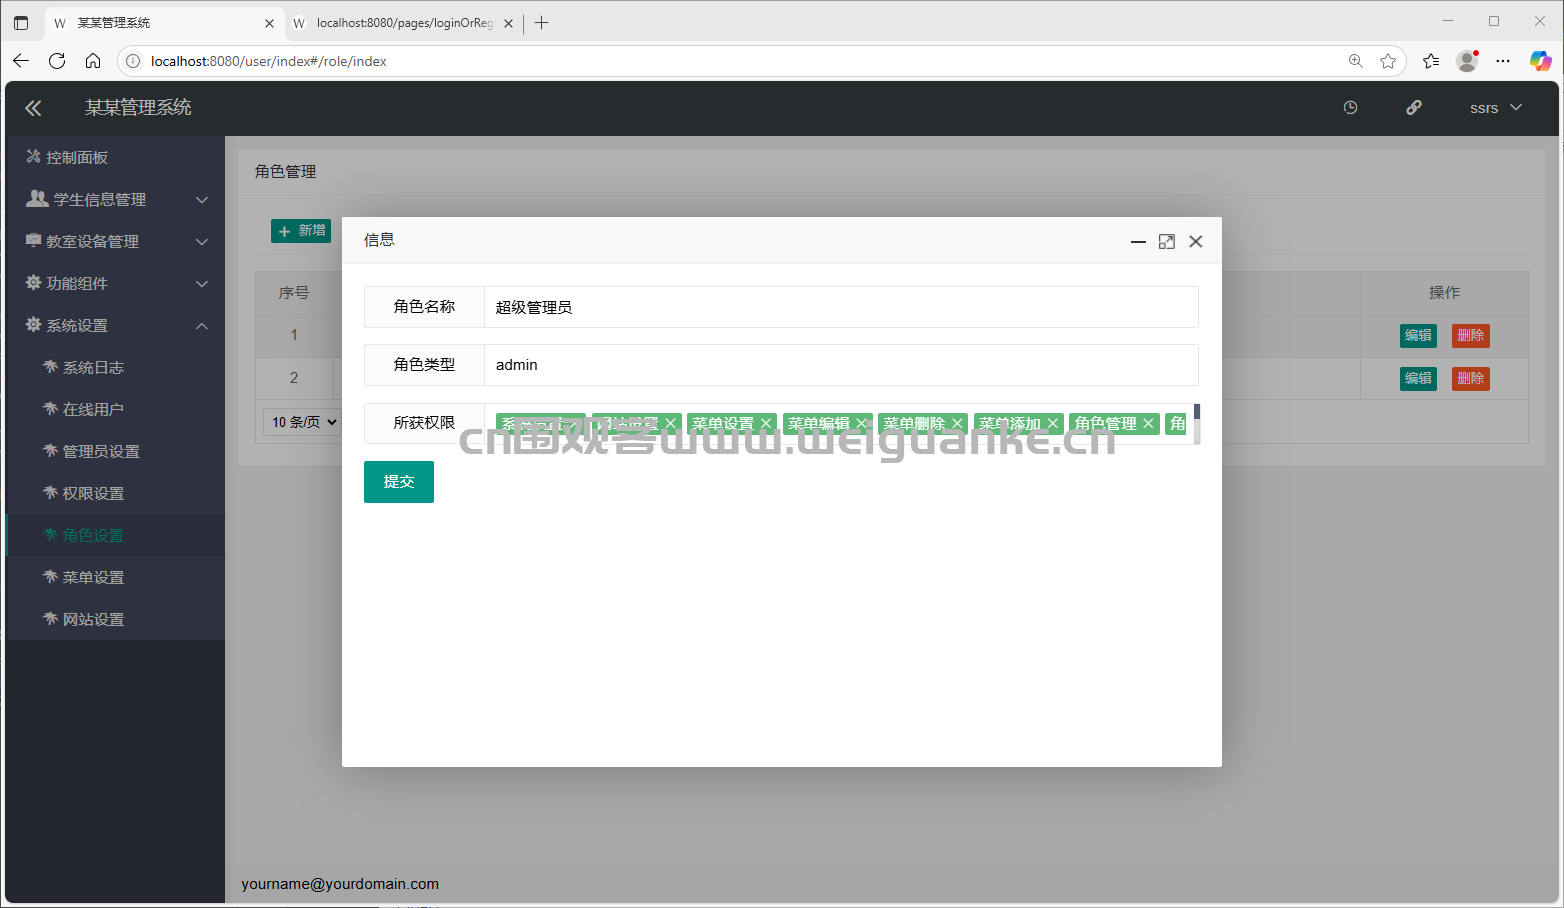This screenshot has height=908, width=1564.
Task: Collapse the sidebar with double-chevron icon
Action: (x=33, y=108)
